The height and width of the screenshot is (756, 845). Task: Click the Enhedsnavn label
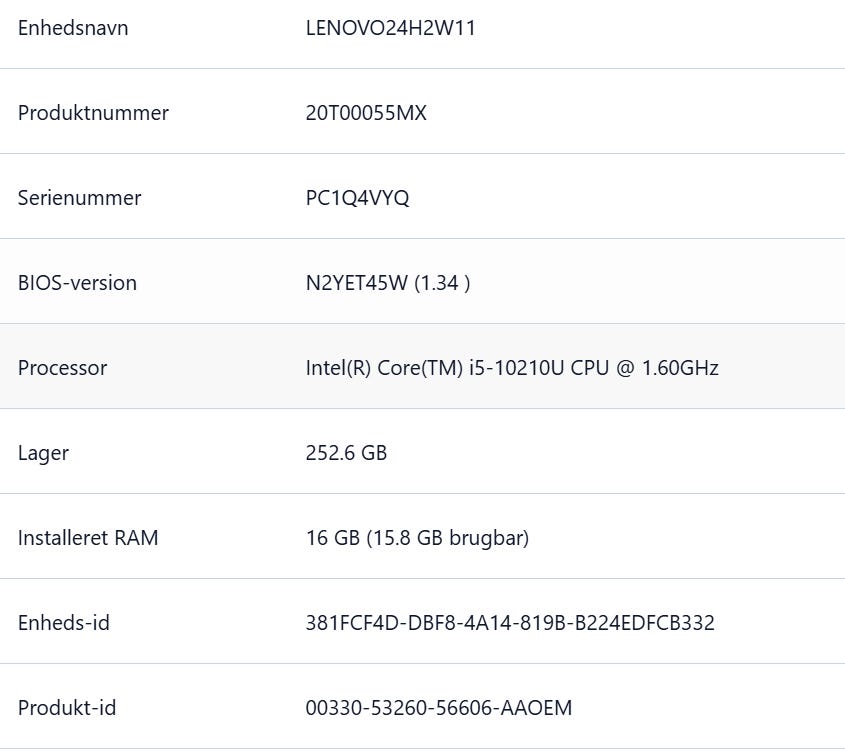pyautogui.click(x=73, y=28)
